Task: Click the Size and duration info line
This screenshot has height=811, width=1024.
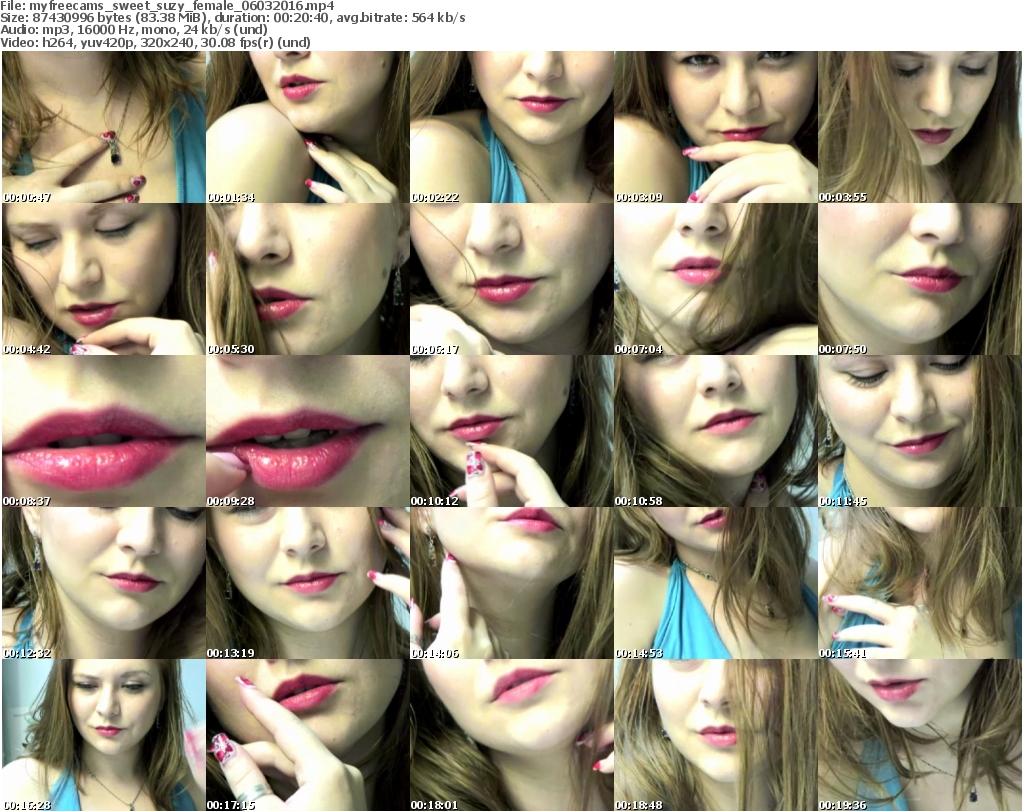Action: point(232,18)
